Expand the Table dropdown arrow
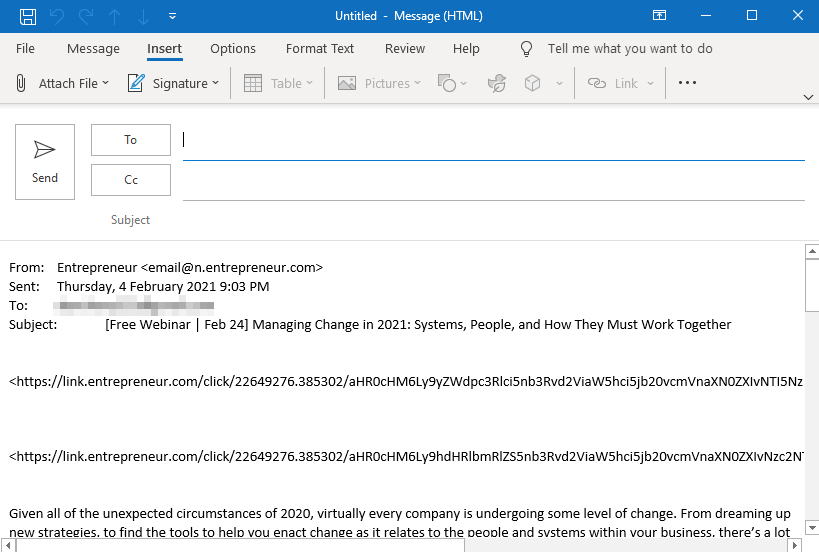Viewport: 819px width, 552px height. coord(309,83)
